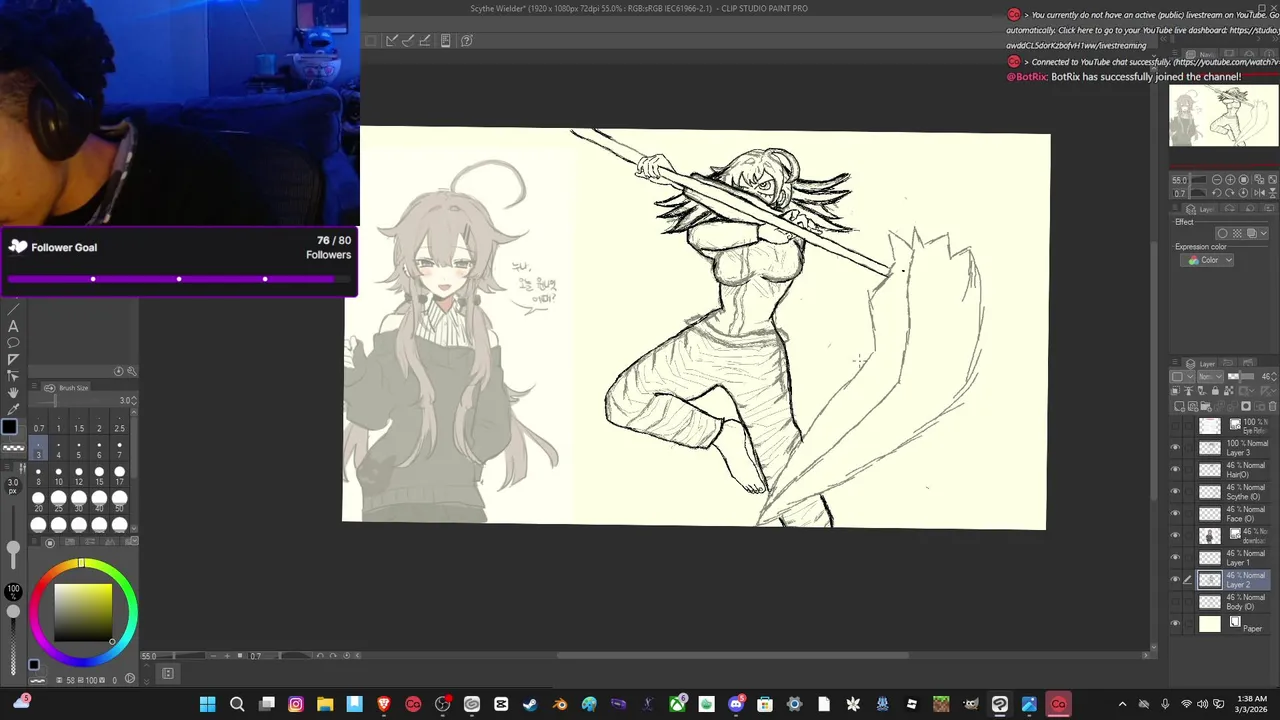The width and height of the screenshot is (1280, 720).
Task: Open Blender from the taskbar
Action: tap(560, 704)
